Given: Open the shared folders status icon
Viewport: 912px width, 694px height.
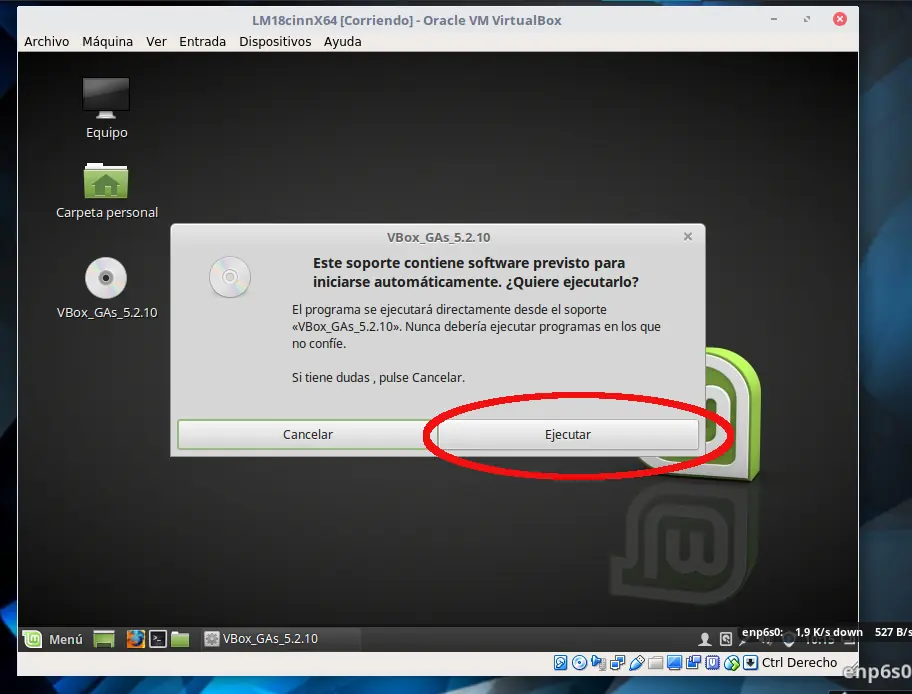Looking at the screenshot, I should (657, 663).
